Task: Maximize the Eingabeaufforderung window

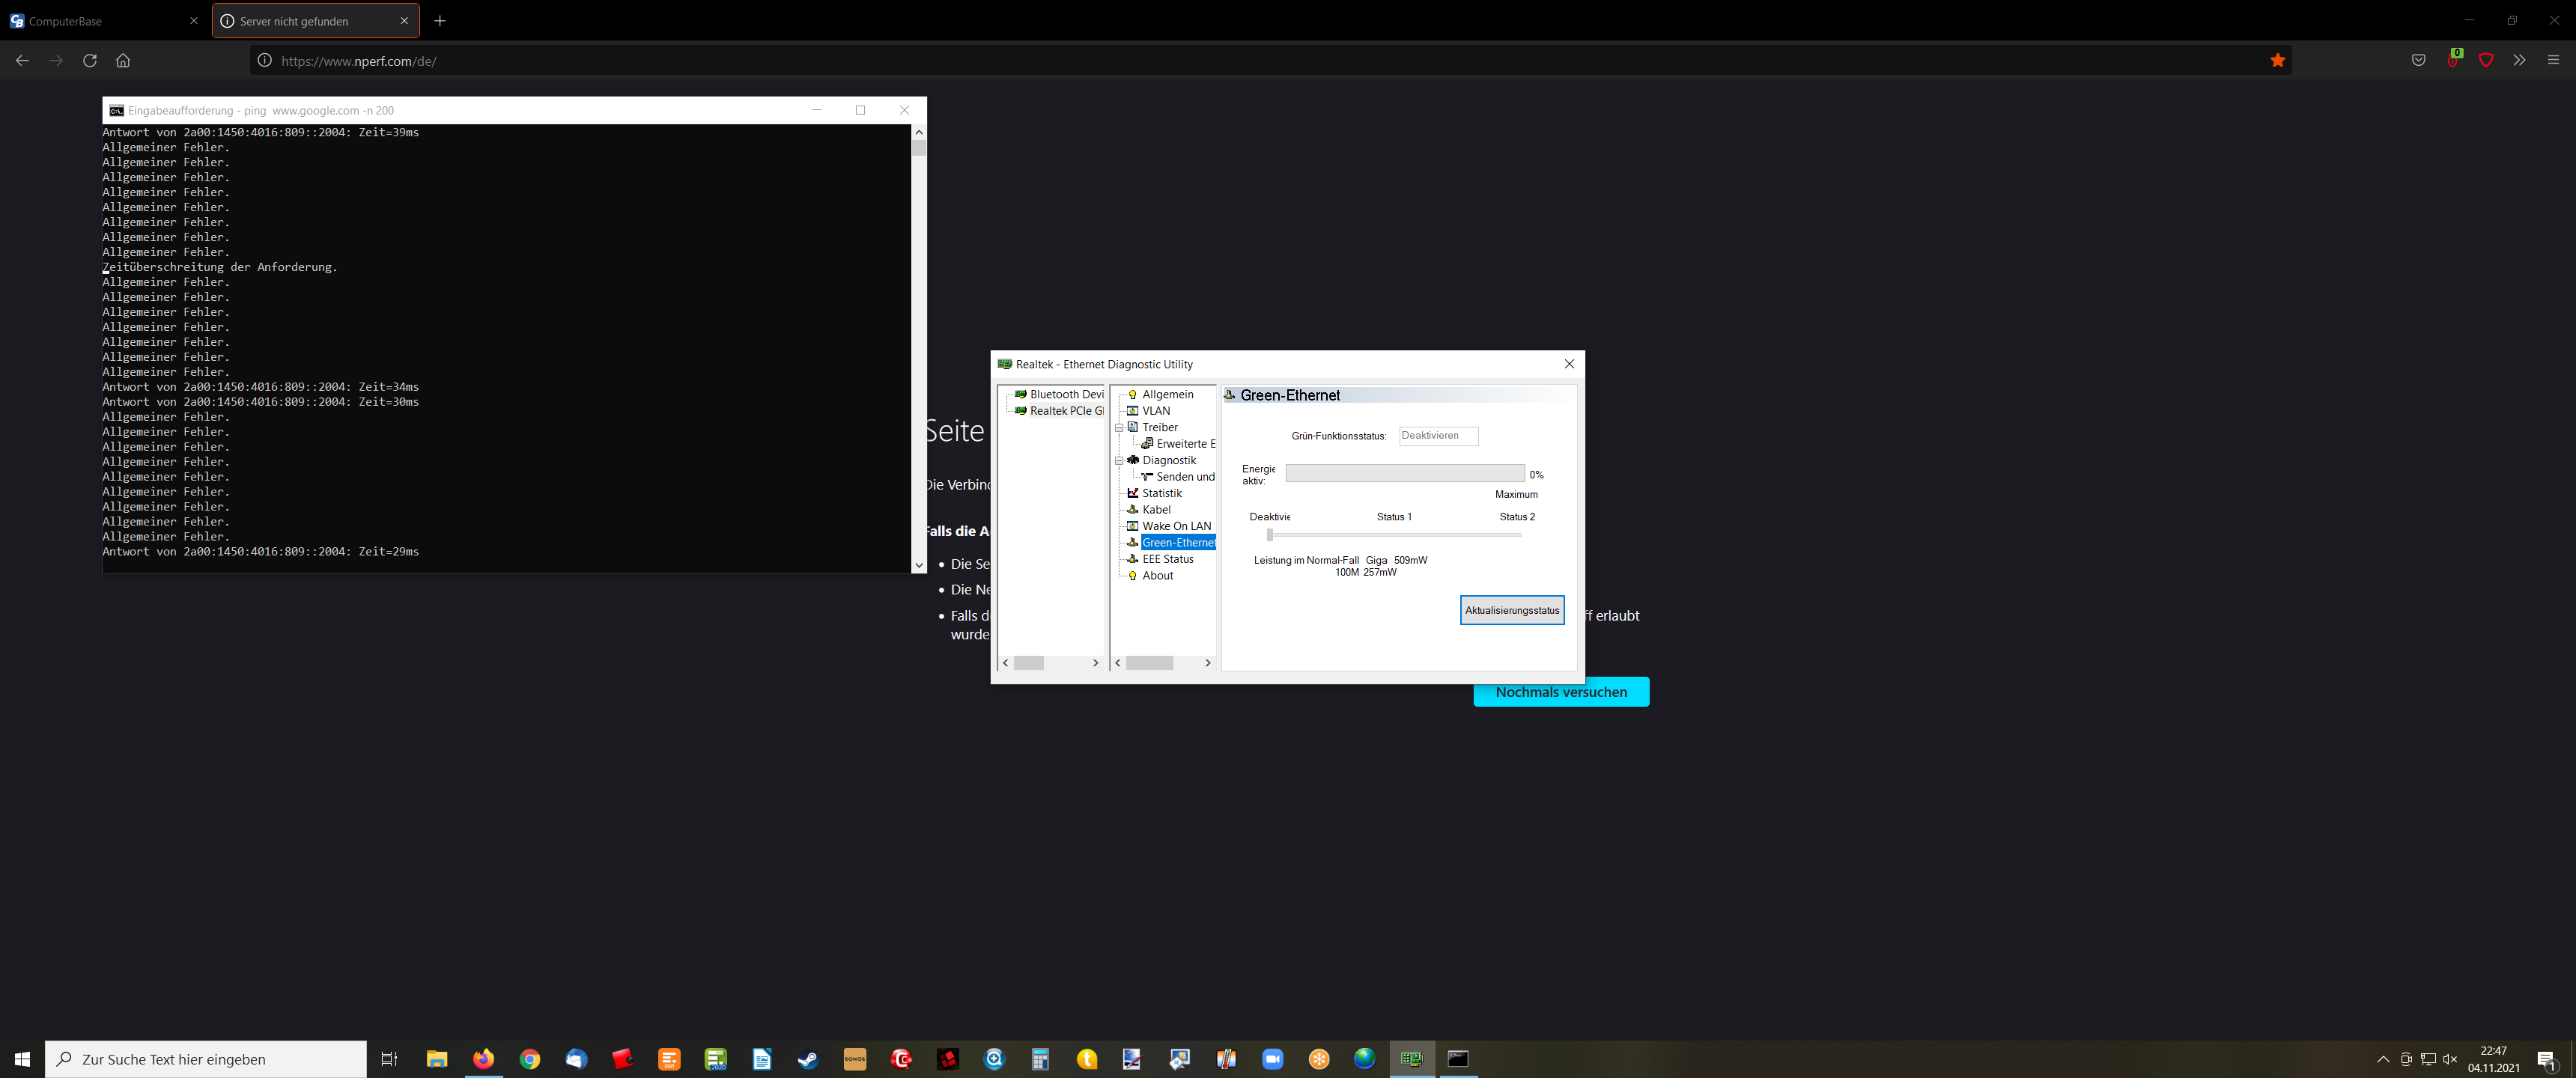Action: pos(860,110)
